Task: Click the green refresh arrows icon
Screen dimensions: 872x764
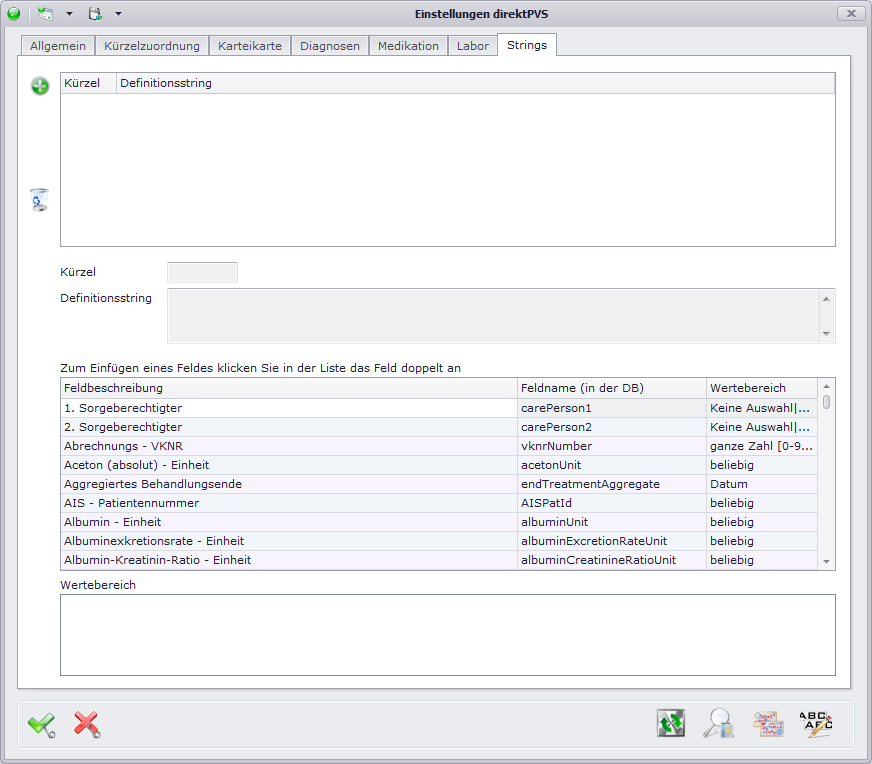Action: [671, 723]
